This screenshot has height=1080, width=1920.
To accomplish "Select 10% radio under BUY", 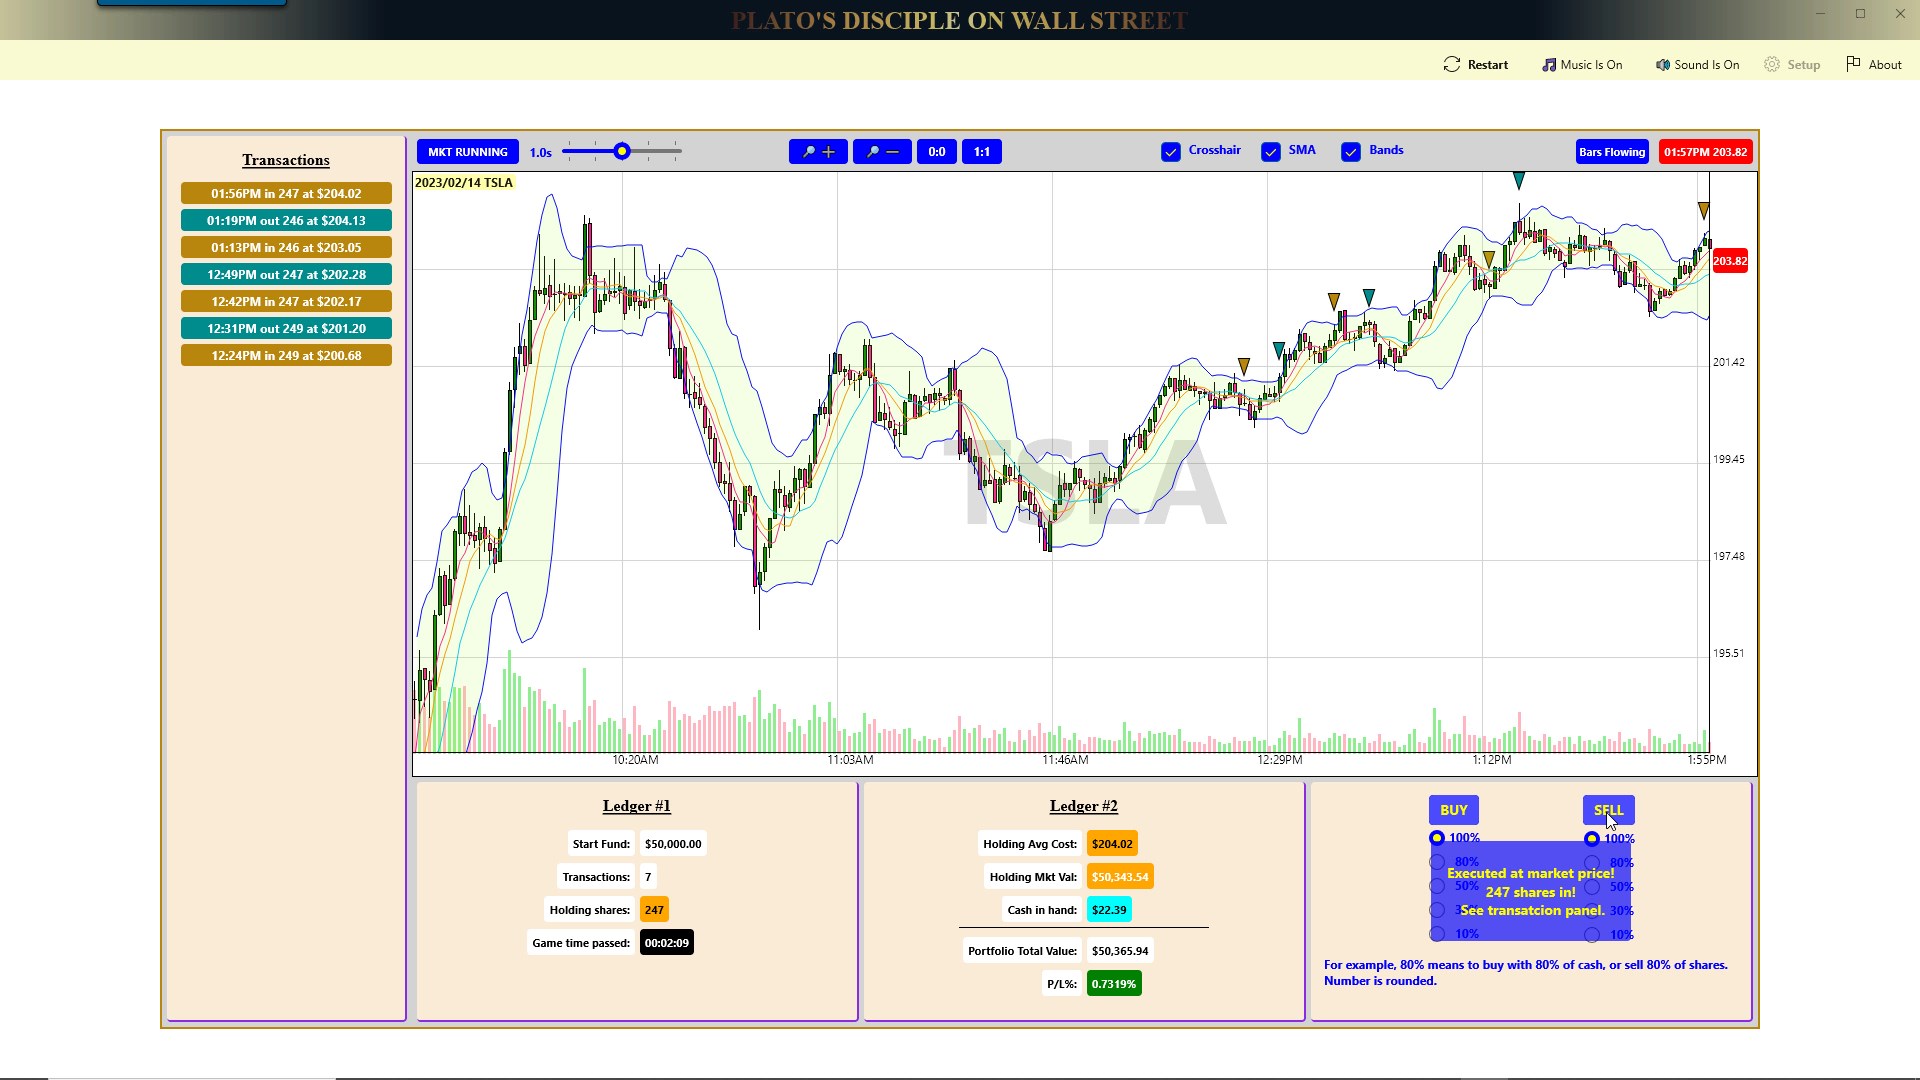I will tap(1437, 934).
